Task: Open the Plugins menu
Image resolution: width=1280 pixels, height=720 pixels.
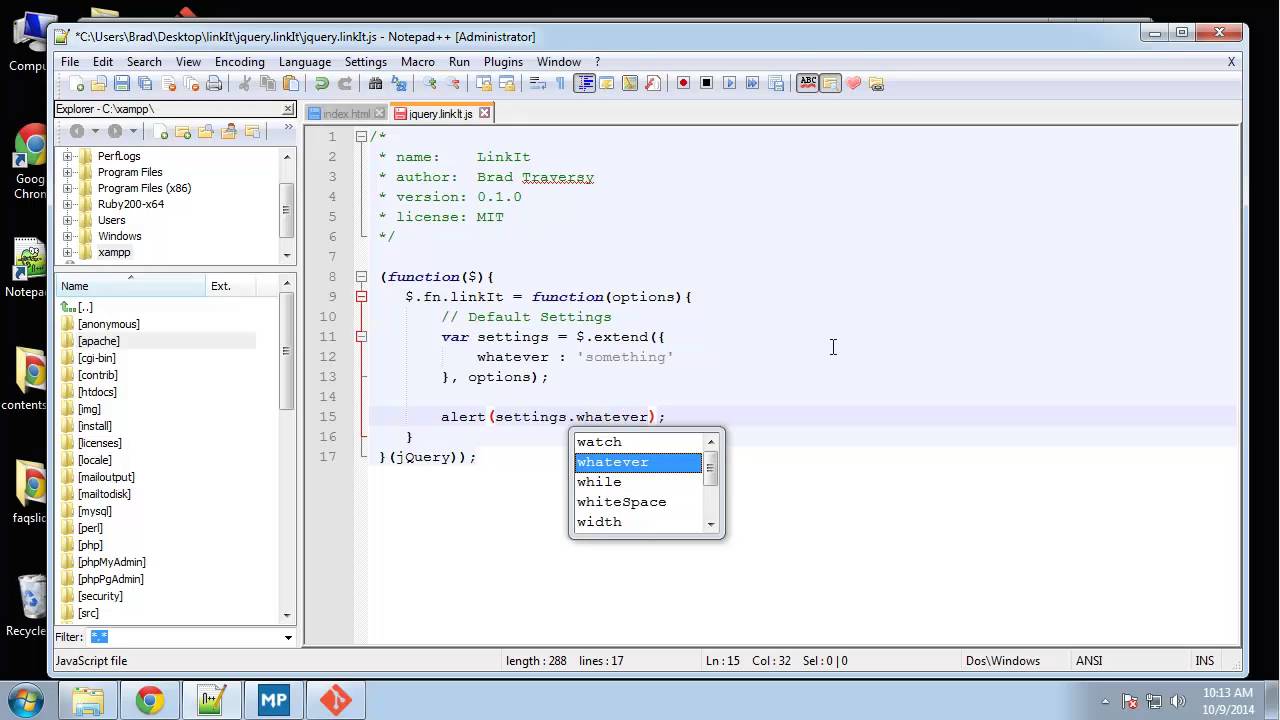Action: point(503,62)
